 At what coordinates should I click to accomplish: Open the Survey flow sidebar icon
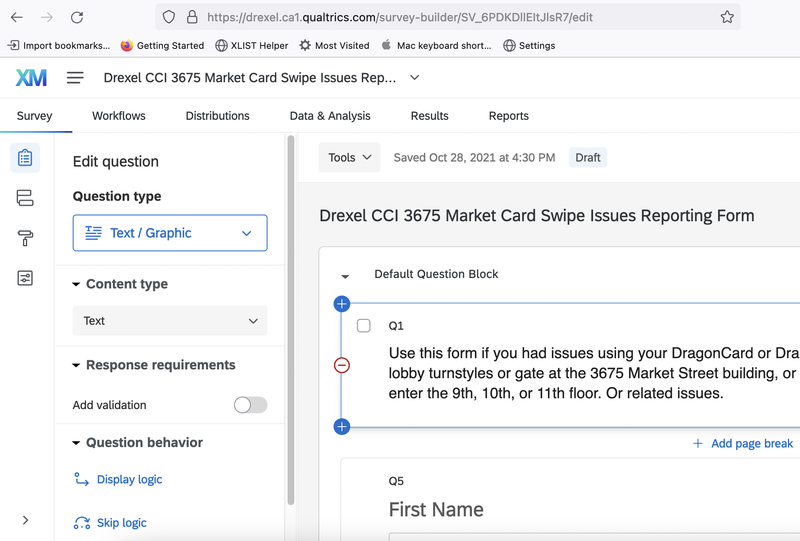tap(25, 198)
